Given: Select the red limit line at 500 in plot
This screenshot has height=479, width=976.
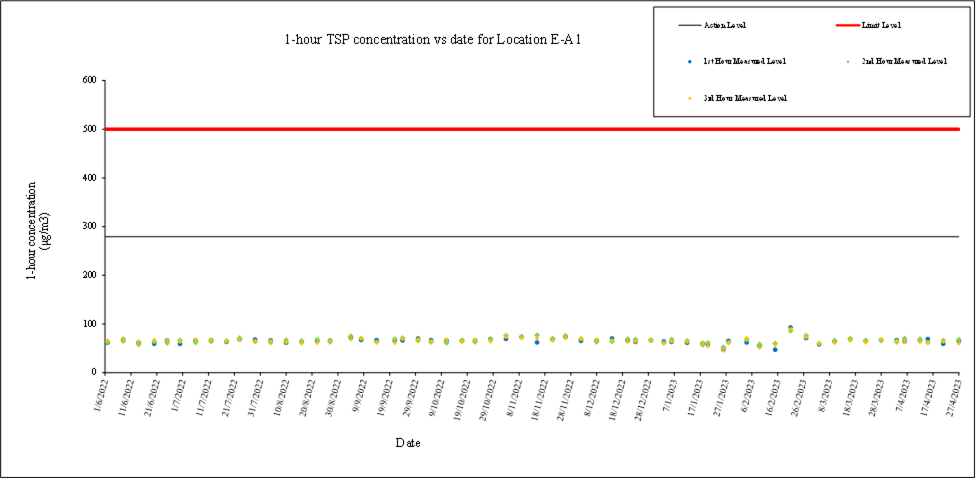Looking at the screenshot, I should pyautogui.click(x=530, y=129).
